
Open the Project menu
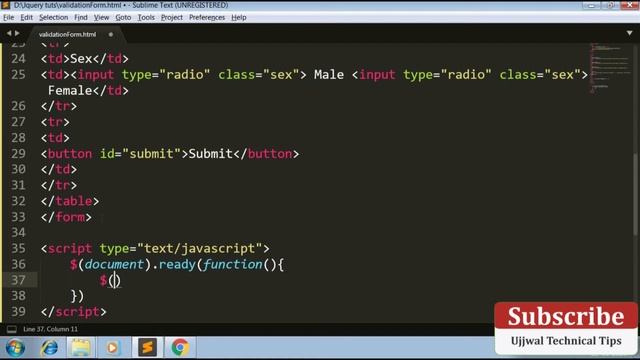(172, 18)
